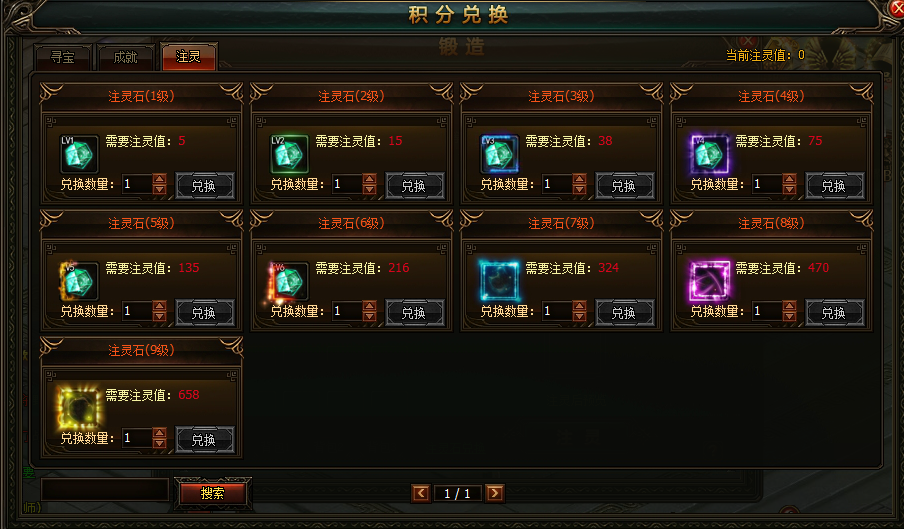Select the cyan square 注灵石(7级) icon
This screenshot has height=529, width=904.
[499, 281]
